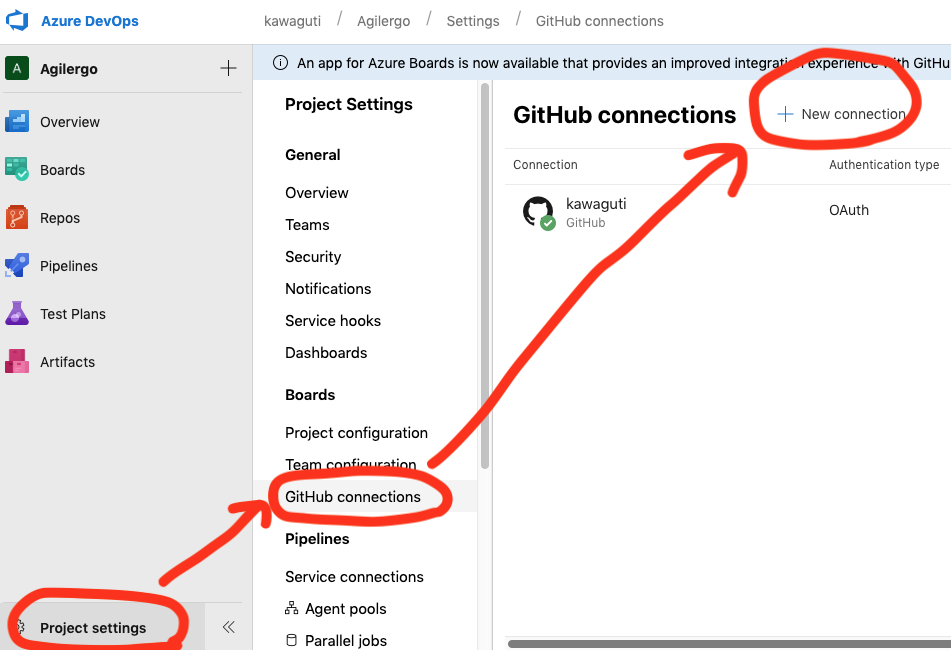Click the OAuth authentication cell

pyautogui.click(x=849, y=210)
